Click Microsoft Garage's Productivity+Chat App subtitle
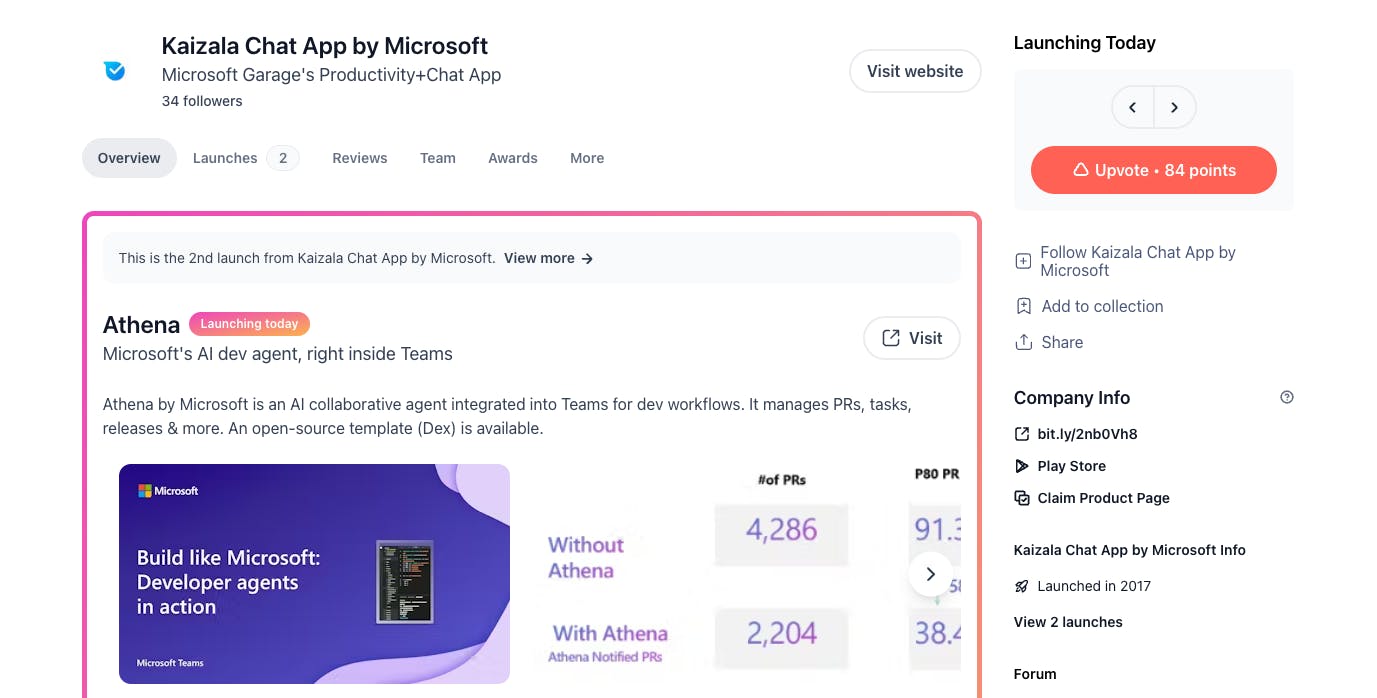Image resolution: width=1377 pixels, height=698 pixels. pyautogui.click(x=332, y=75)
